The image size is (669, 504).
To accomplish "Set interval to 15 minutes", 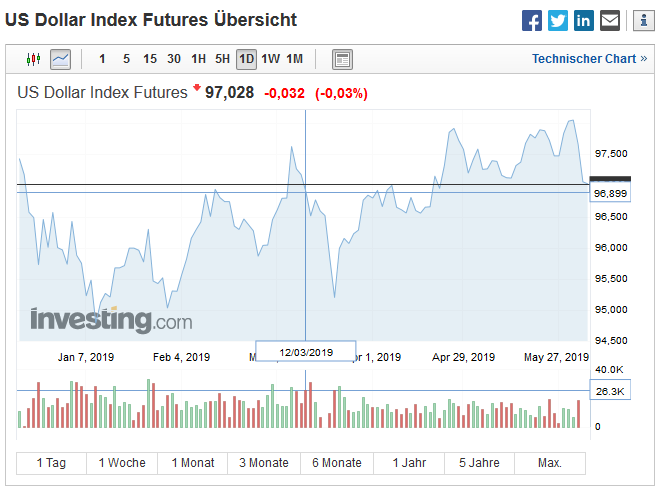I will pyautogui.click(x=150, y=59).
